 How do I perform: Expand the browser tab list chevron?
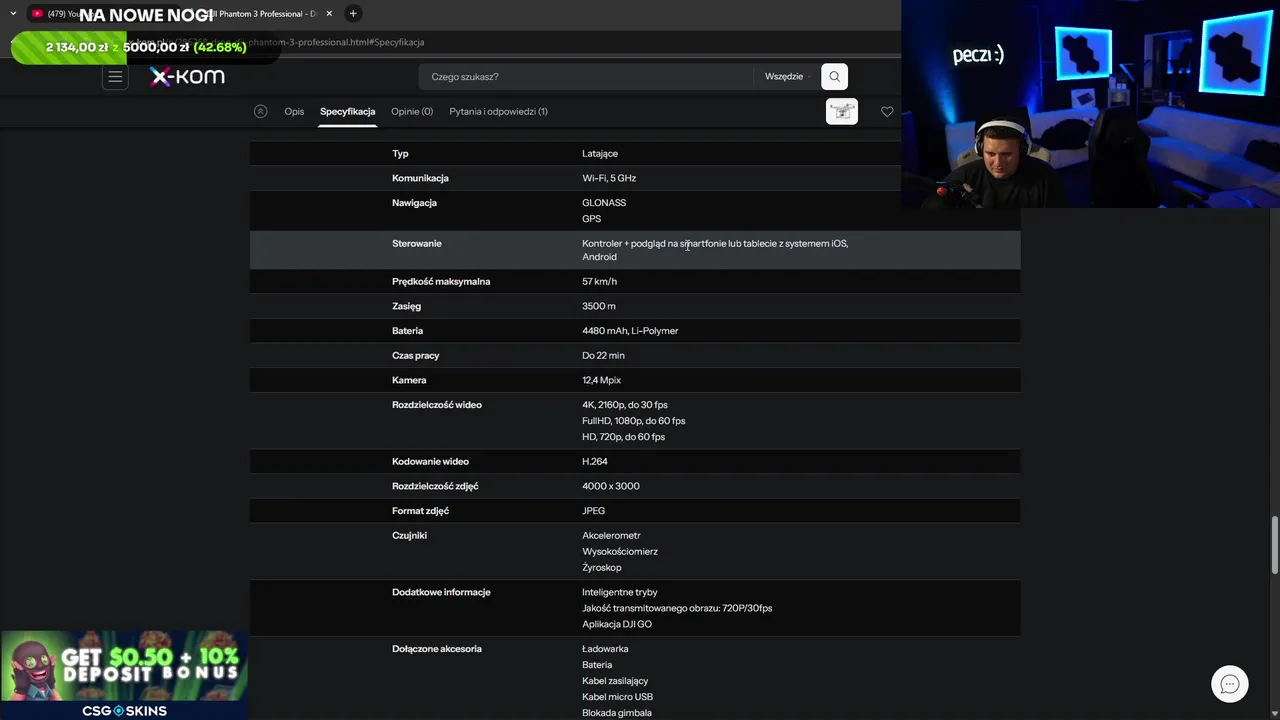point(13,14)
